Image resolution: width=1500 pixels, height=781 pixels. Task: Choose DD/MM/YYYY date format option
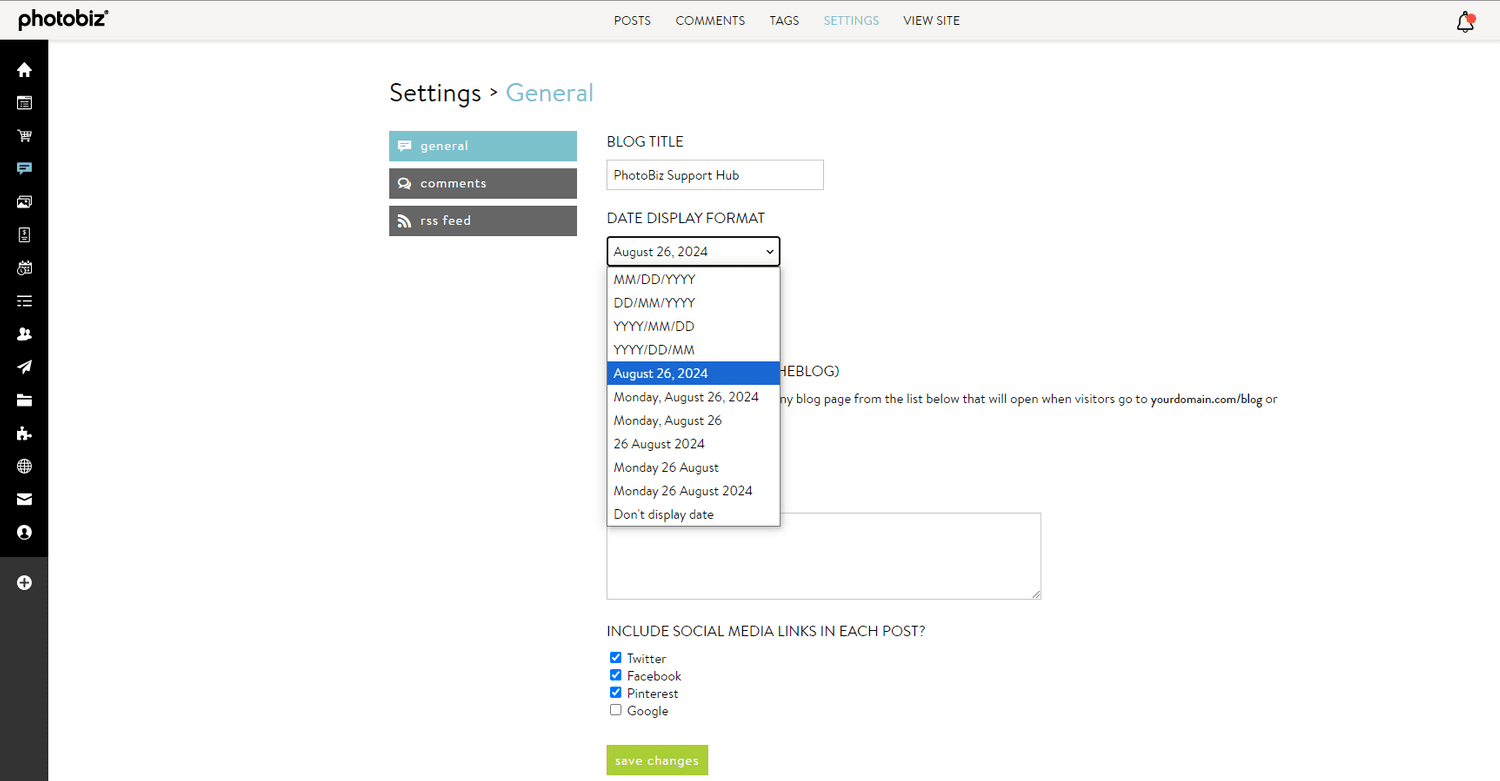click(693, 303)
